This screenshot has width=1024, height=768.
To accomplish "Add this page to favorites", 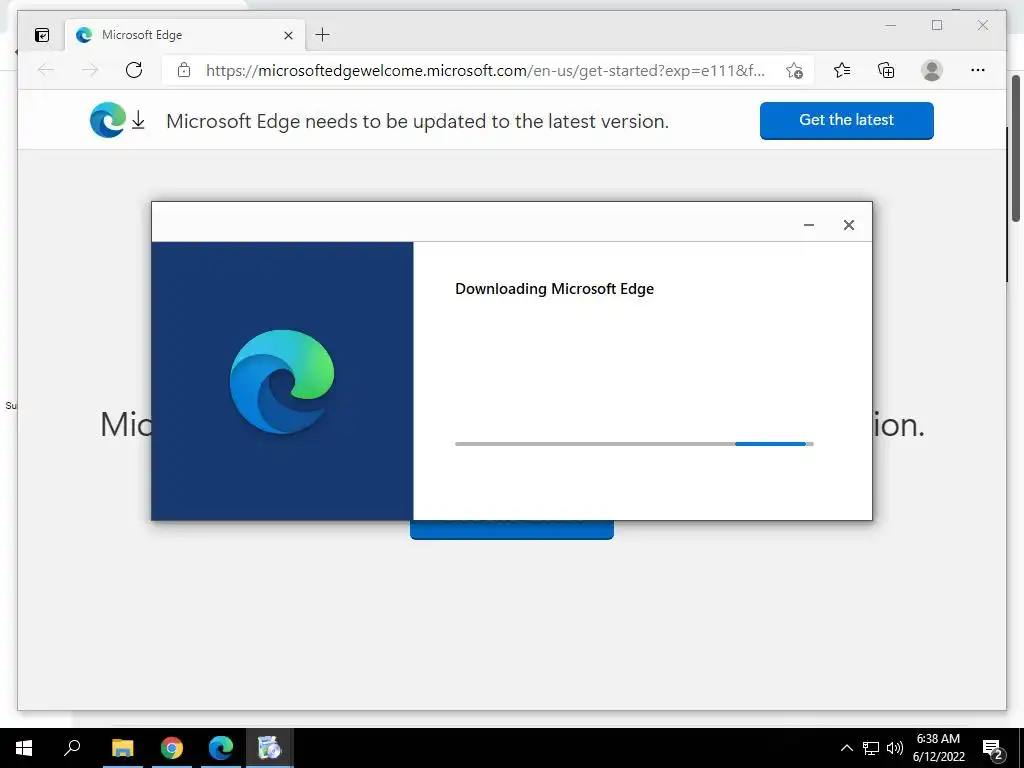I will click(794, 71).
